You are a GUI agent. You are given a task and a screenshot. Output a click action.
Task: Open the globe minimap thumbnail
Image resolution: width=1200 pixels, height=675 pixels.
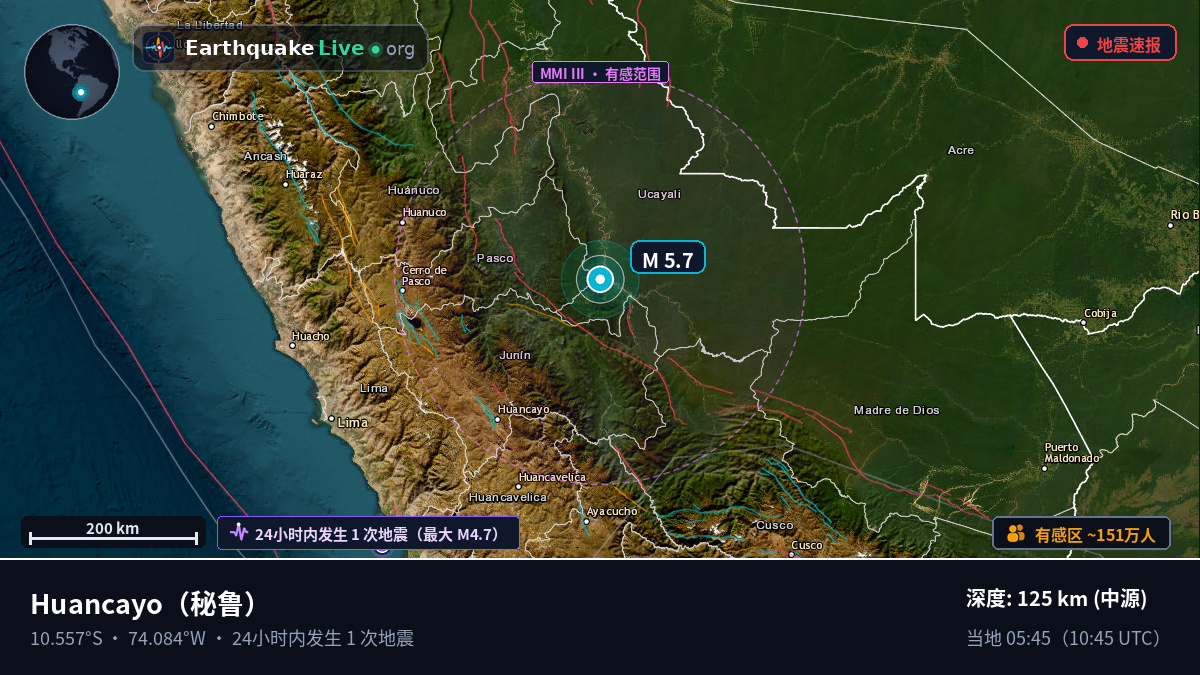(72, 72)
